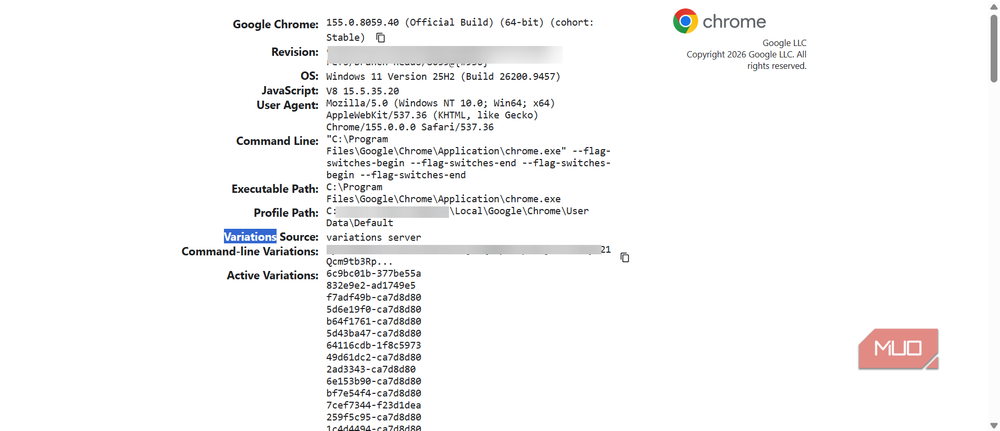The width and height of the screenshot is (1000, 431).
Task: Click the 'Executable Path:' label
Action: tap(275, 189)
